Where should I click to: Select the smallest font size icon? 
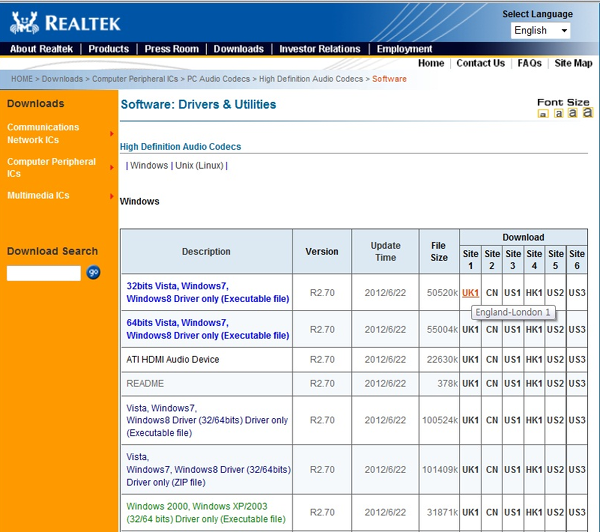(x=543, y=114)
